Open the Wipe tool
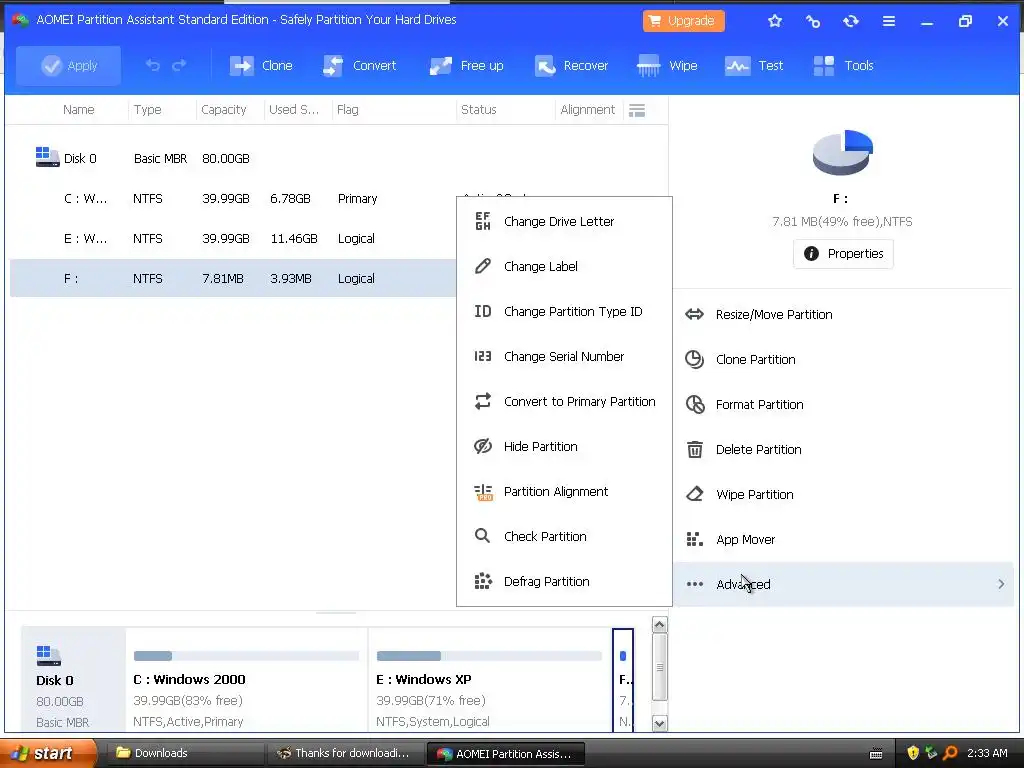This screenshot has width=1024, height=768. [x=667, y=66]
